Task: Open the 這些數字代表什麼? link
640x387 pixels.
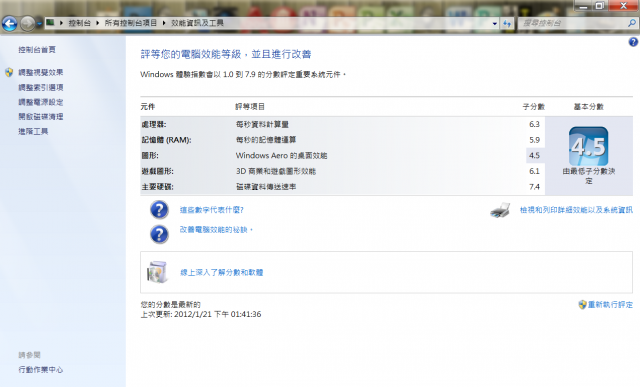Action: (211, 210)
